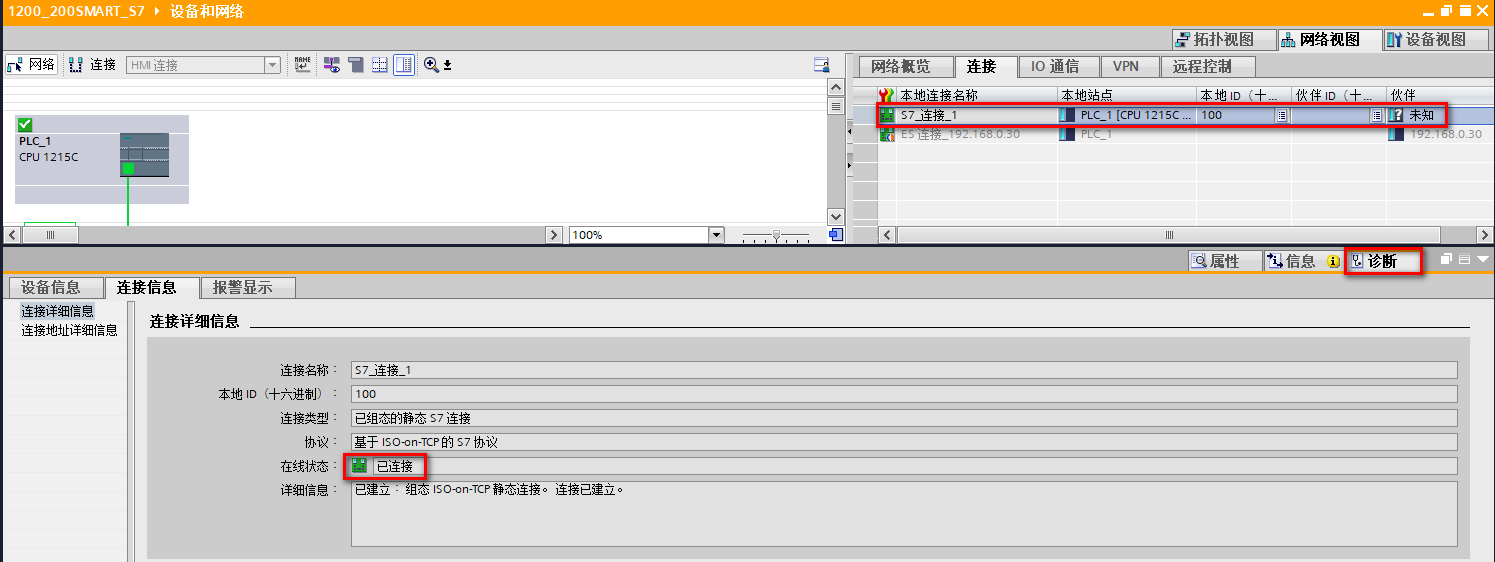Open the 100% zoom level dropdown
Viewport: 1495px width, 562px height.
tap(716, 235)
